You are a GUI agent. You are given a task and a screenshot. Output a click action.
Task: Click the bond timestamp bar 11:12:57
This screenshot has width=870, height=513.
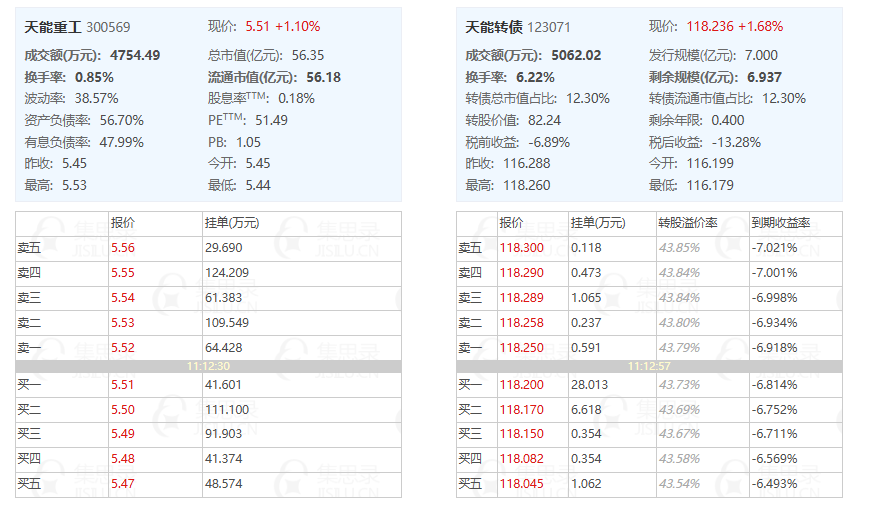(x=649, y=366)
